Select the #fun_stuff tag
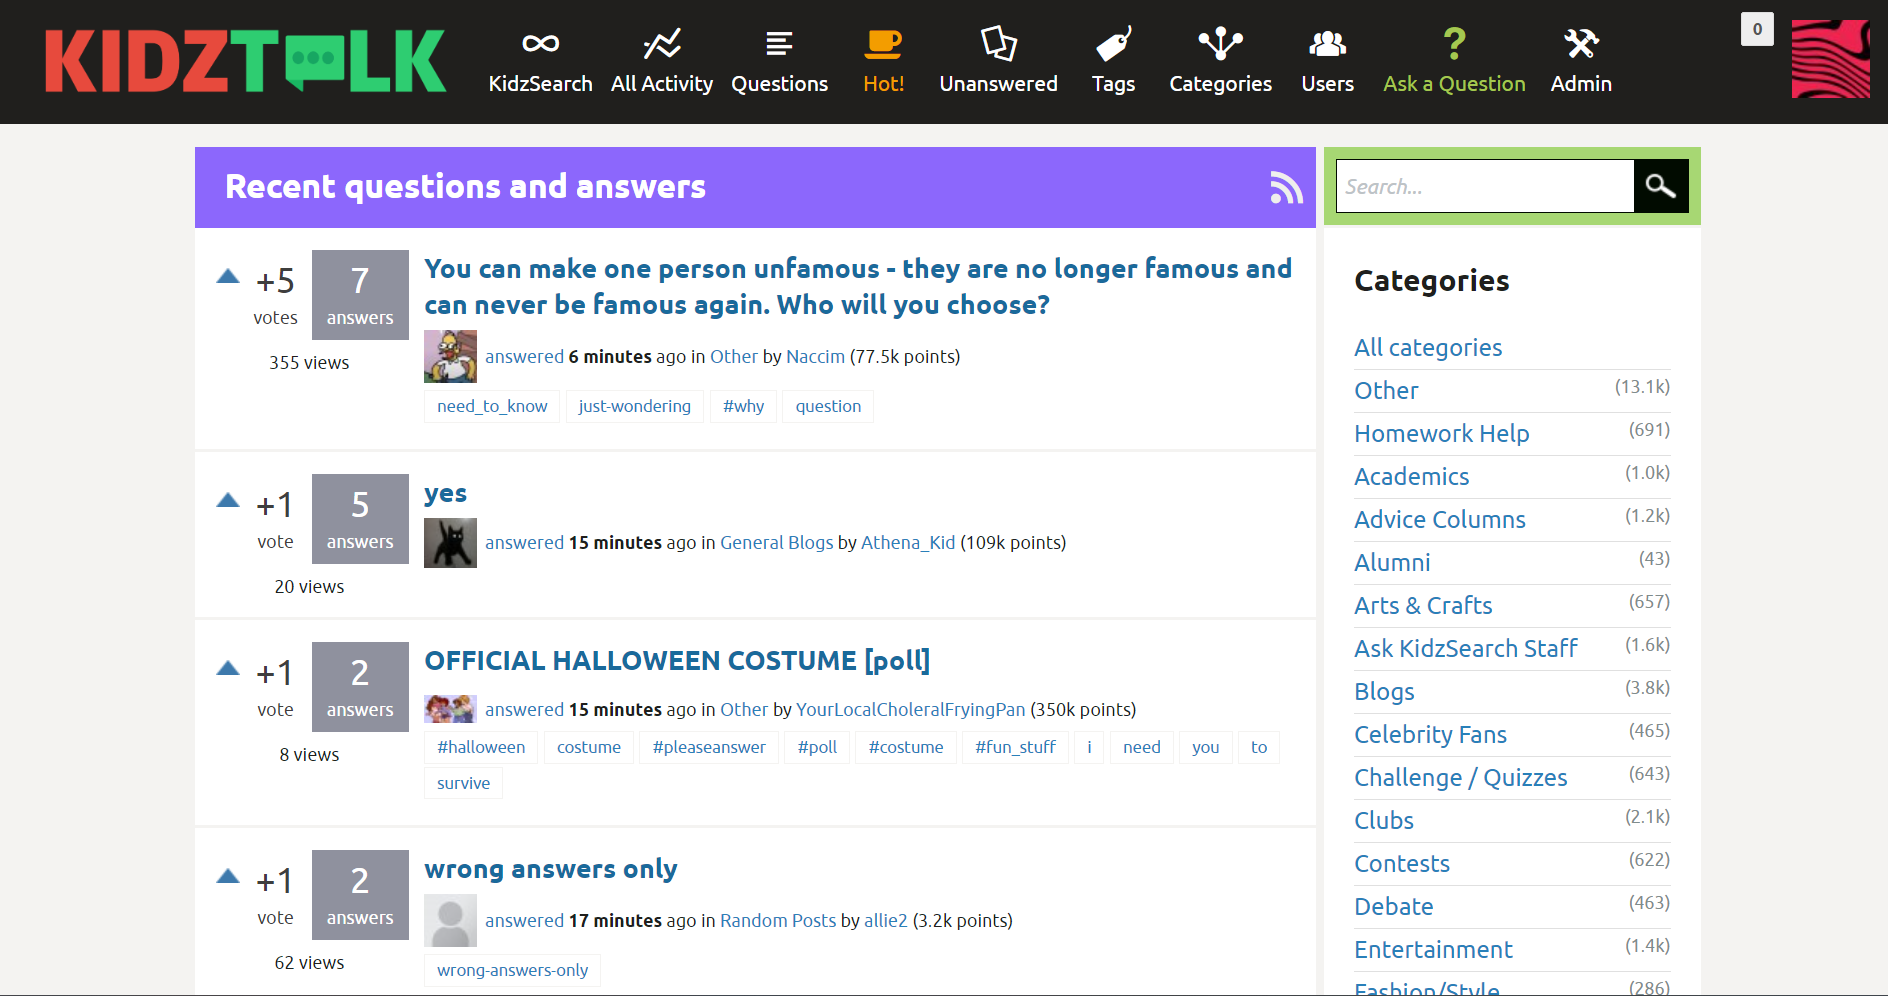Screen dimensions: 1888x996 (1015, 747)
